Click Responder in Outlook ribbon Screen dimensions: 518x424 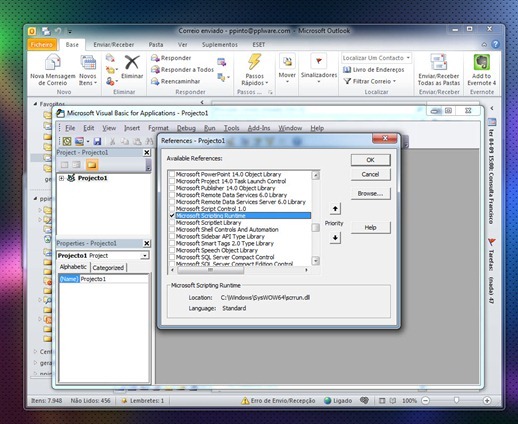pyautogui.click(x=171, y=58)
